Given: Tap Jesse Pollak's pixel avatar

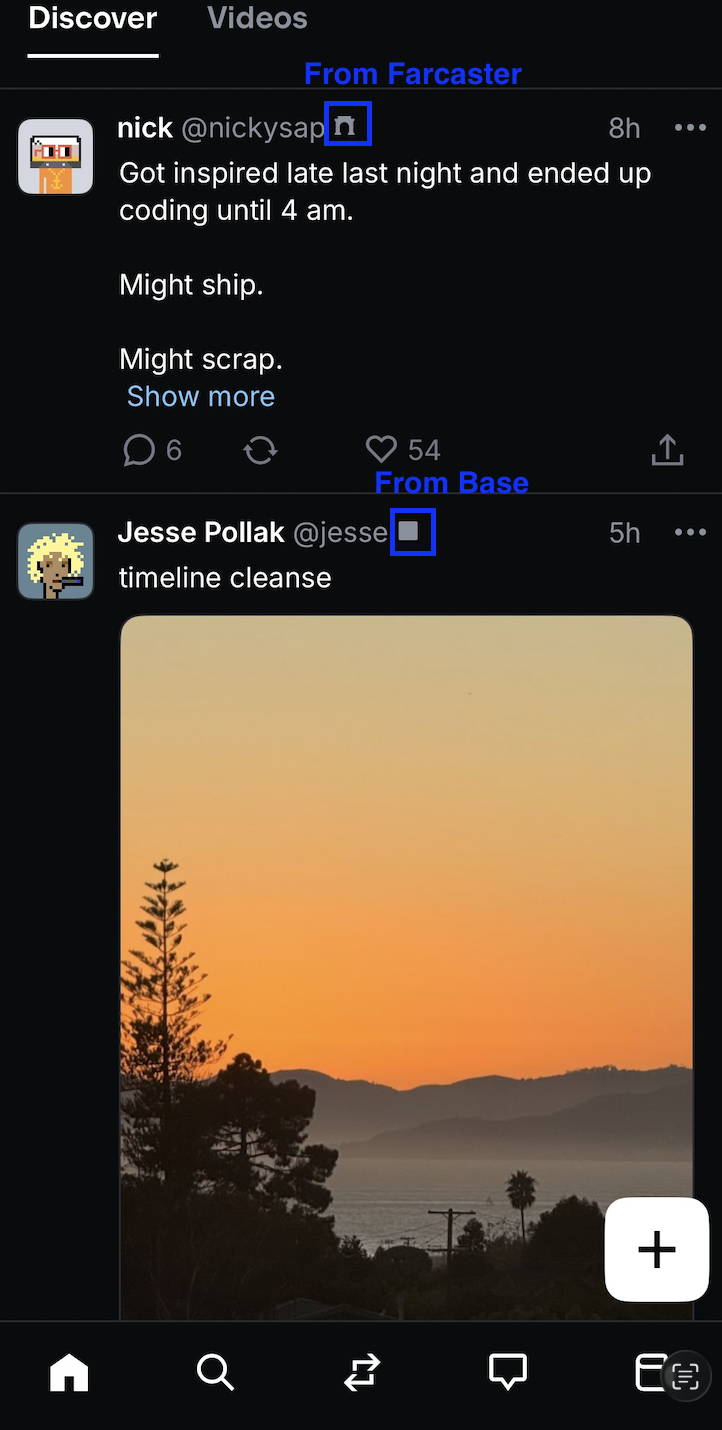Looking at the screenshot, I should coord(56,561).
